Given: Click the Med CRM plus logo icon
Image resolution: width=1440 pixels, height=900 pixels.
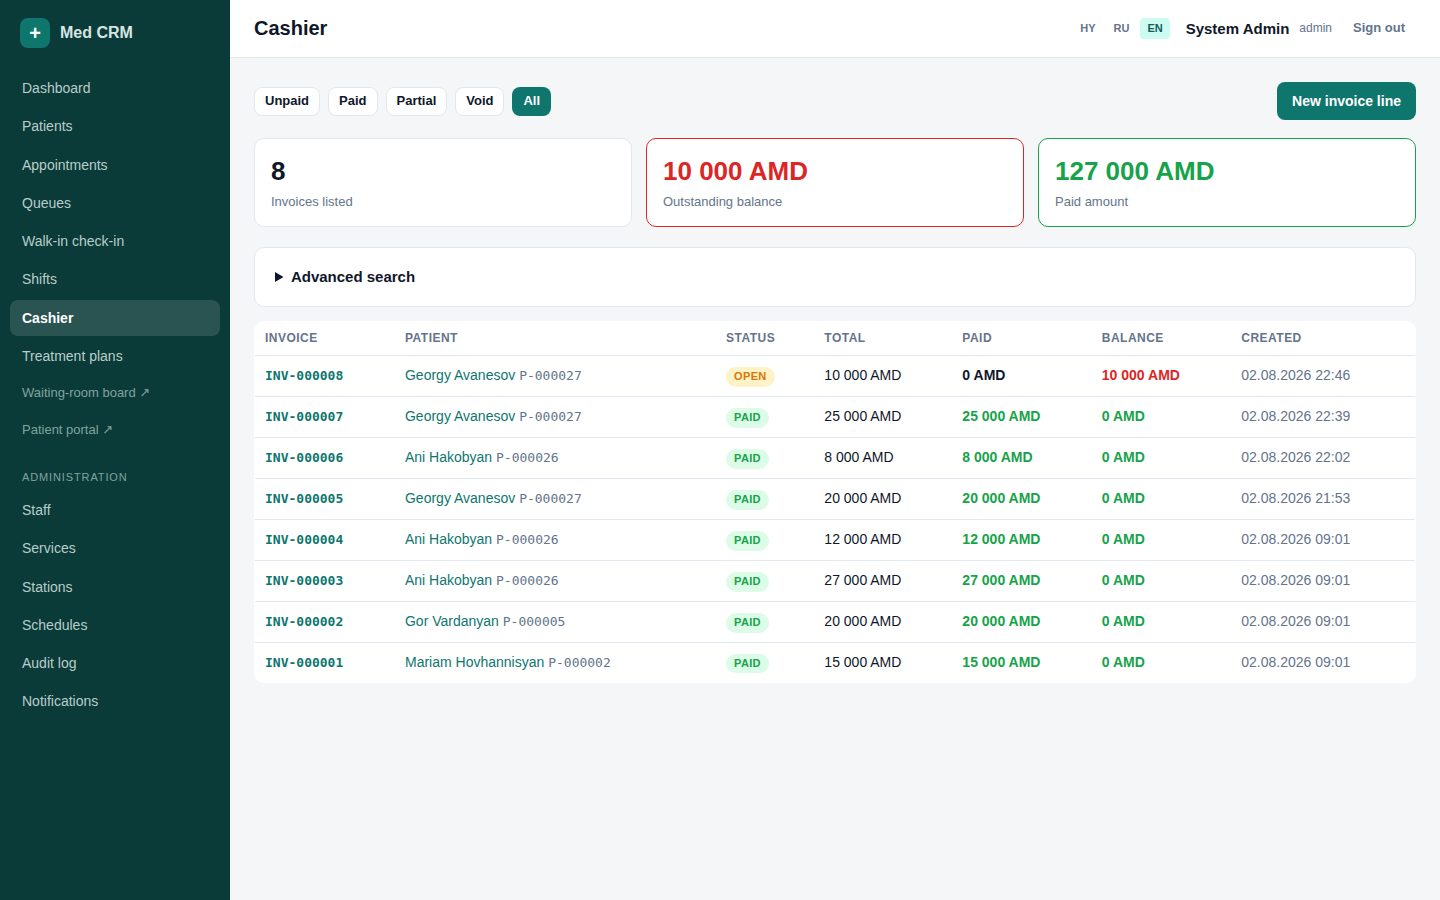Looking at the screenshot, I should pos(35,32).
